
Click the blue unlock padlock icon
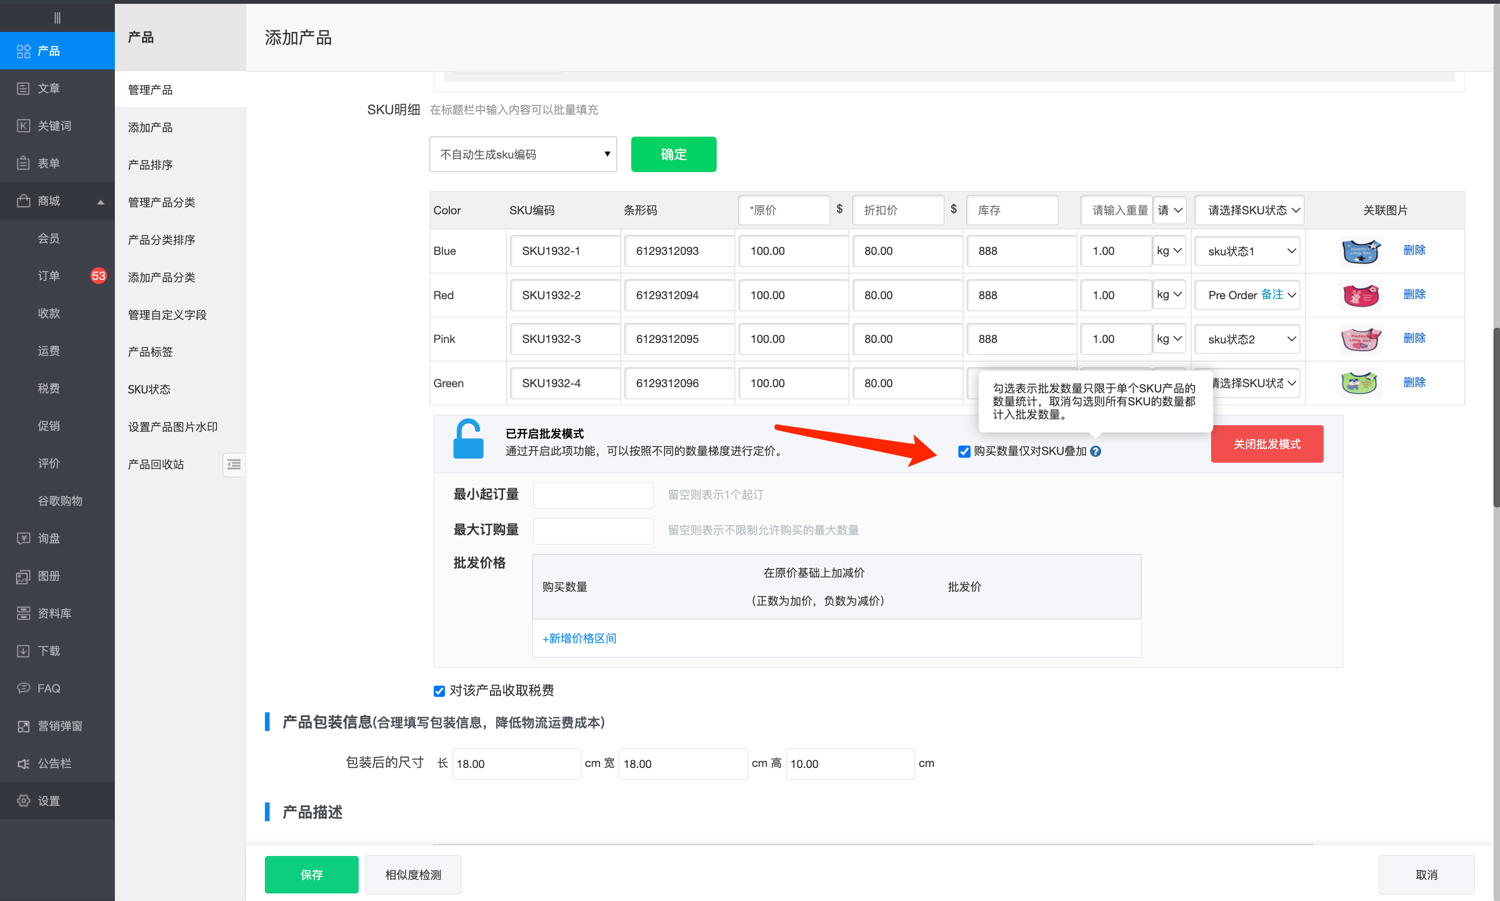click(x=468, y=440)
